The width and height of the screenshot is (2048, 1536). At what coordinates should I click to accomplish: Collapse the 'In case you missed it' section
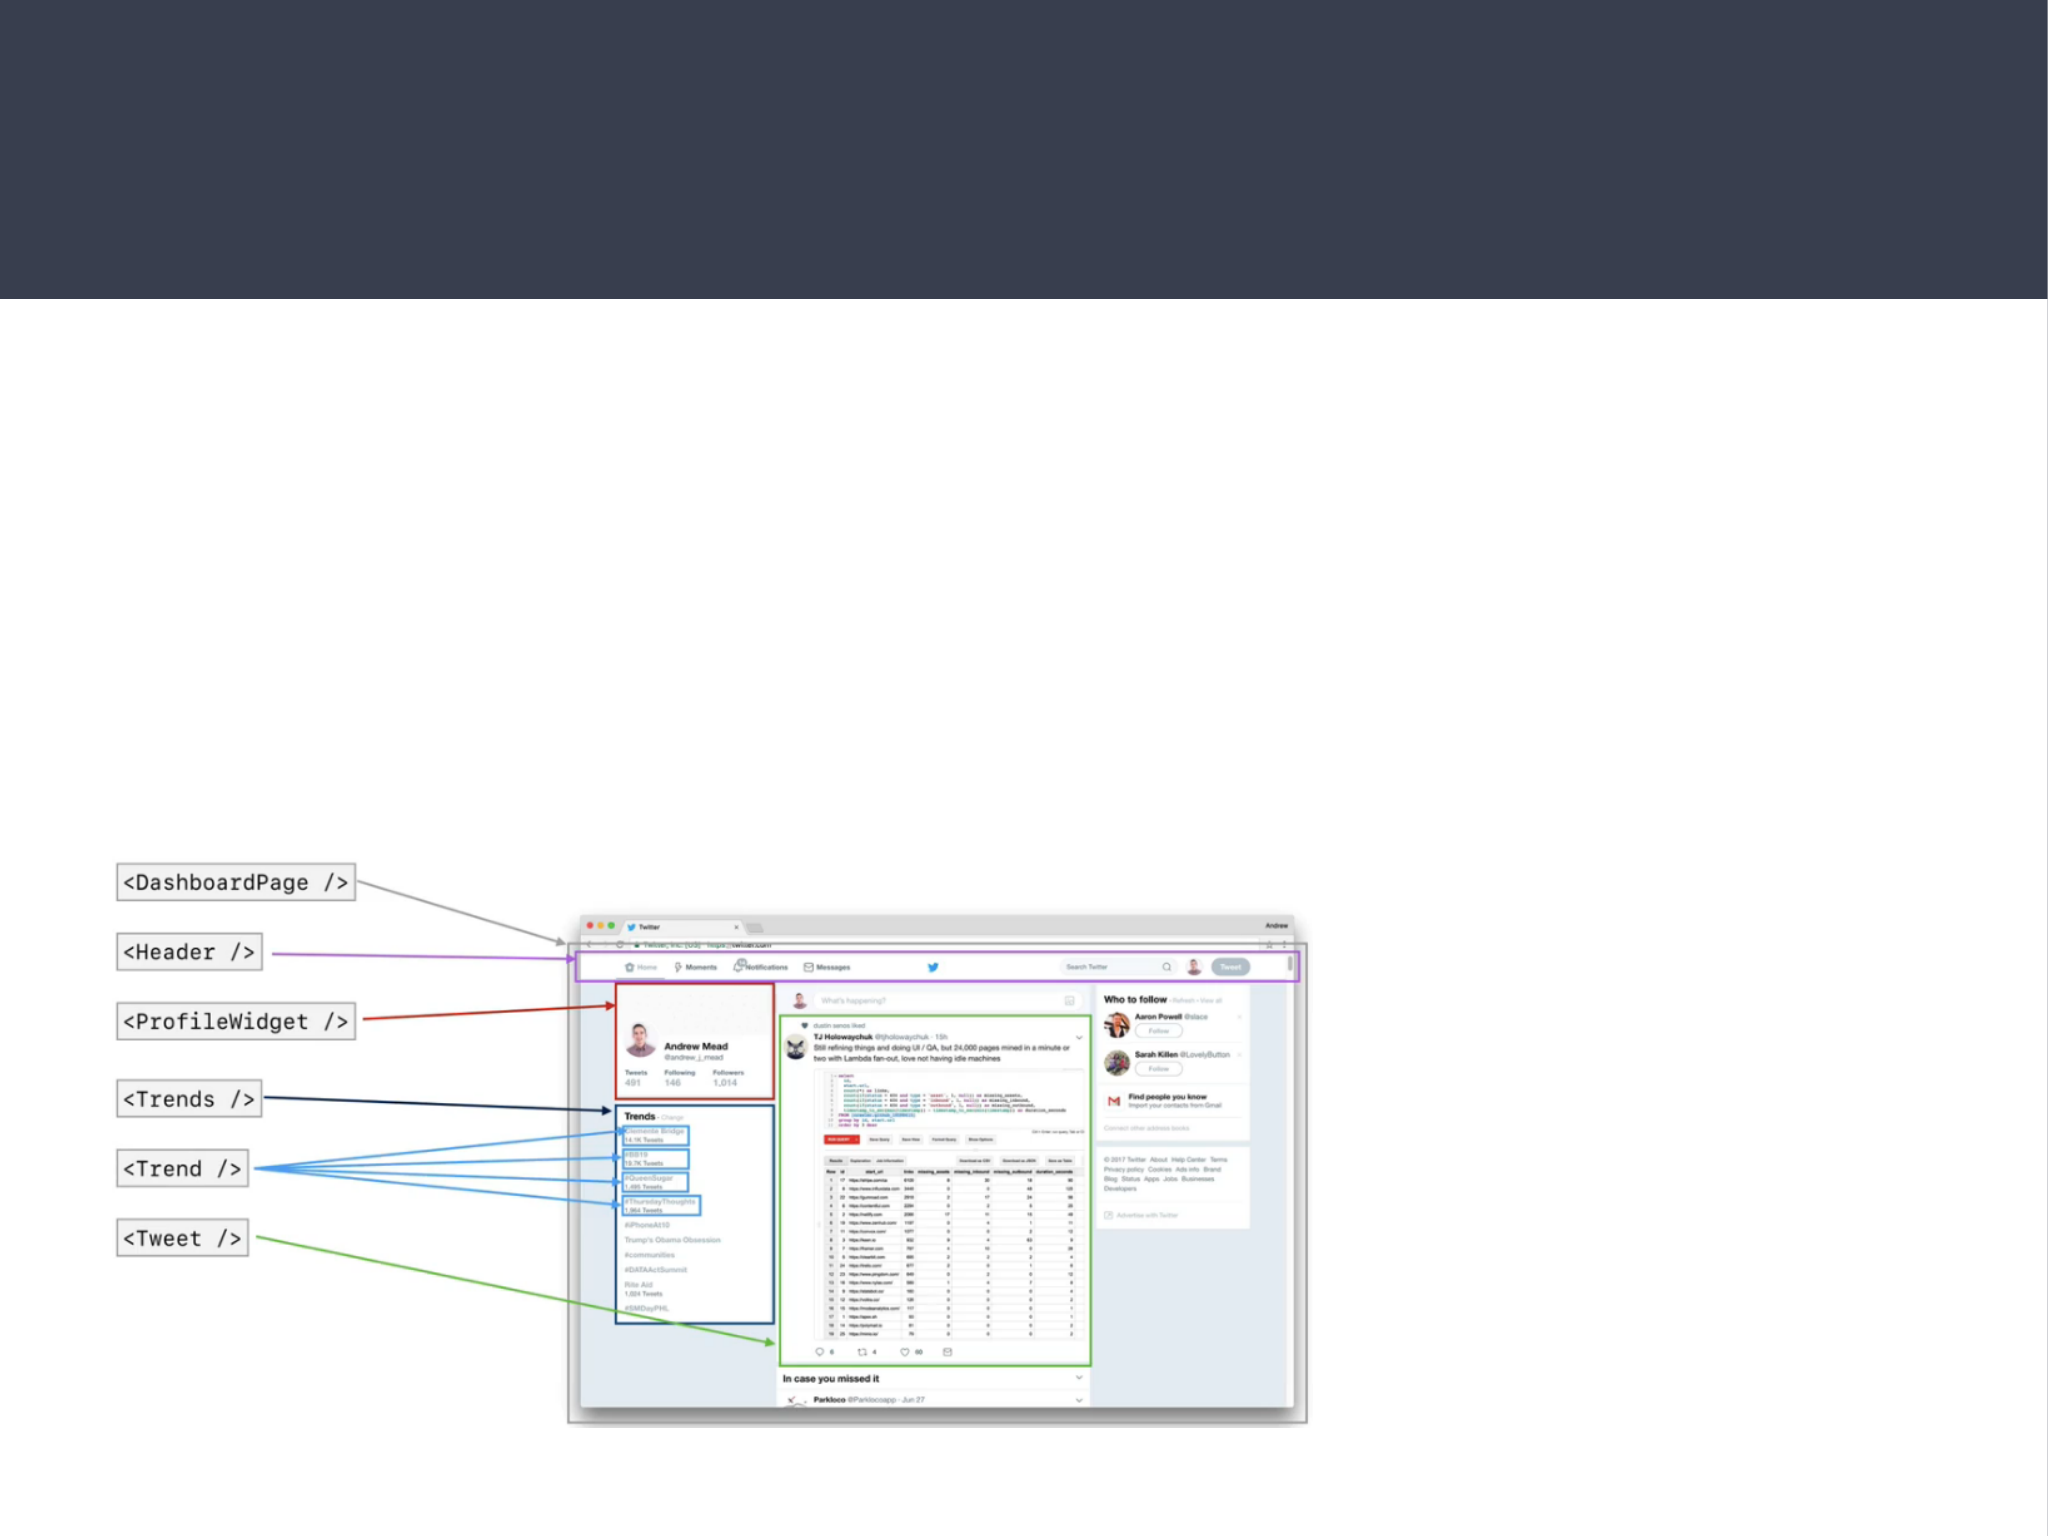pyautogui.click(x=1079, y=1378)
